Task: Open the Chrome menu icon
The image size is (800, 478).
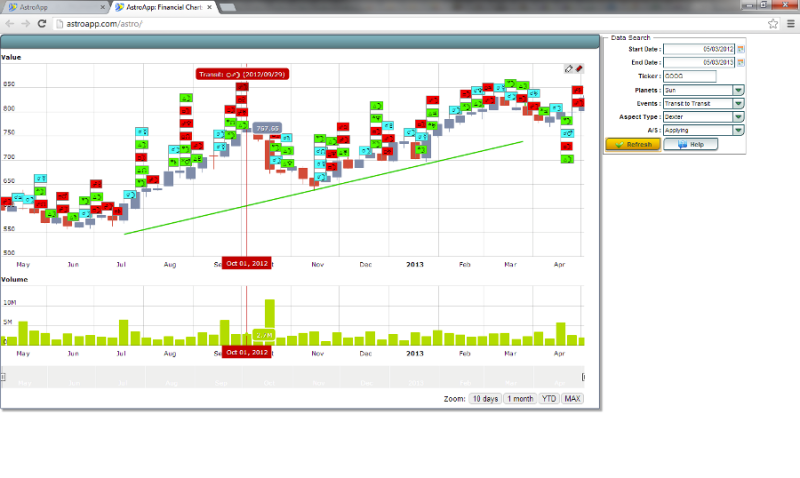Action: pyautogui.click(x=790, y=23)
